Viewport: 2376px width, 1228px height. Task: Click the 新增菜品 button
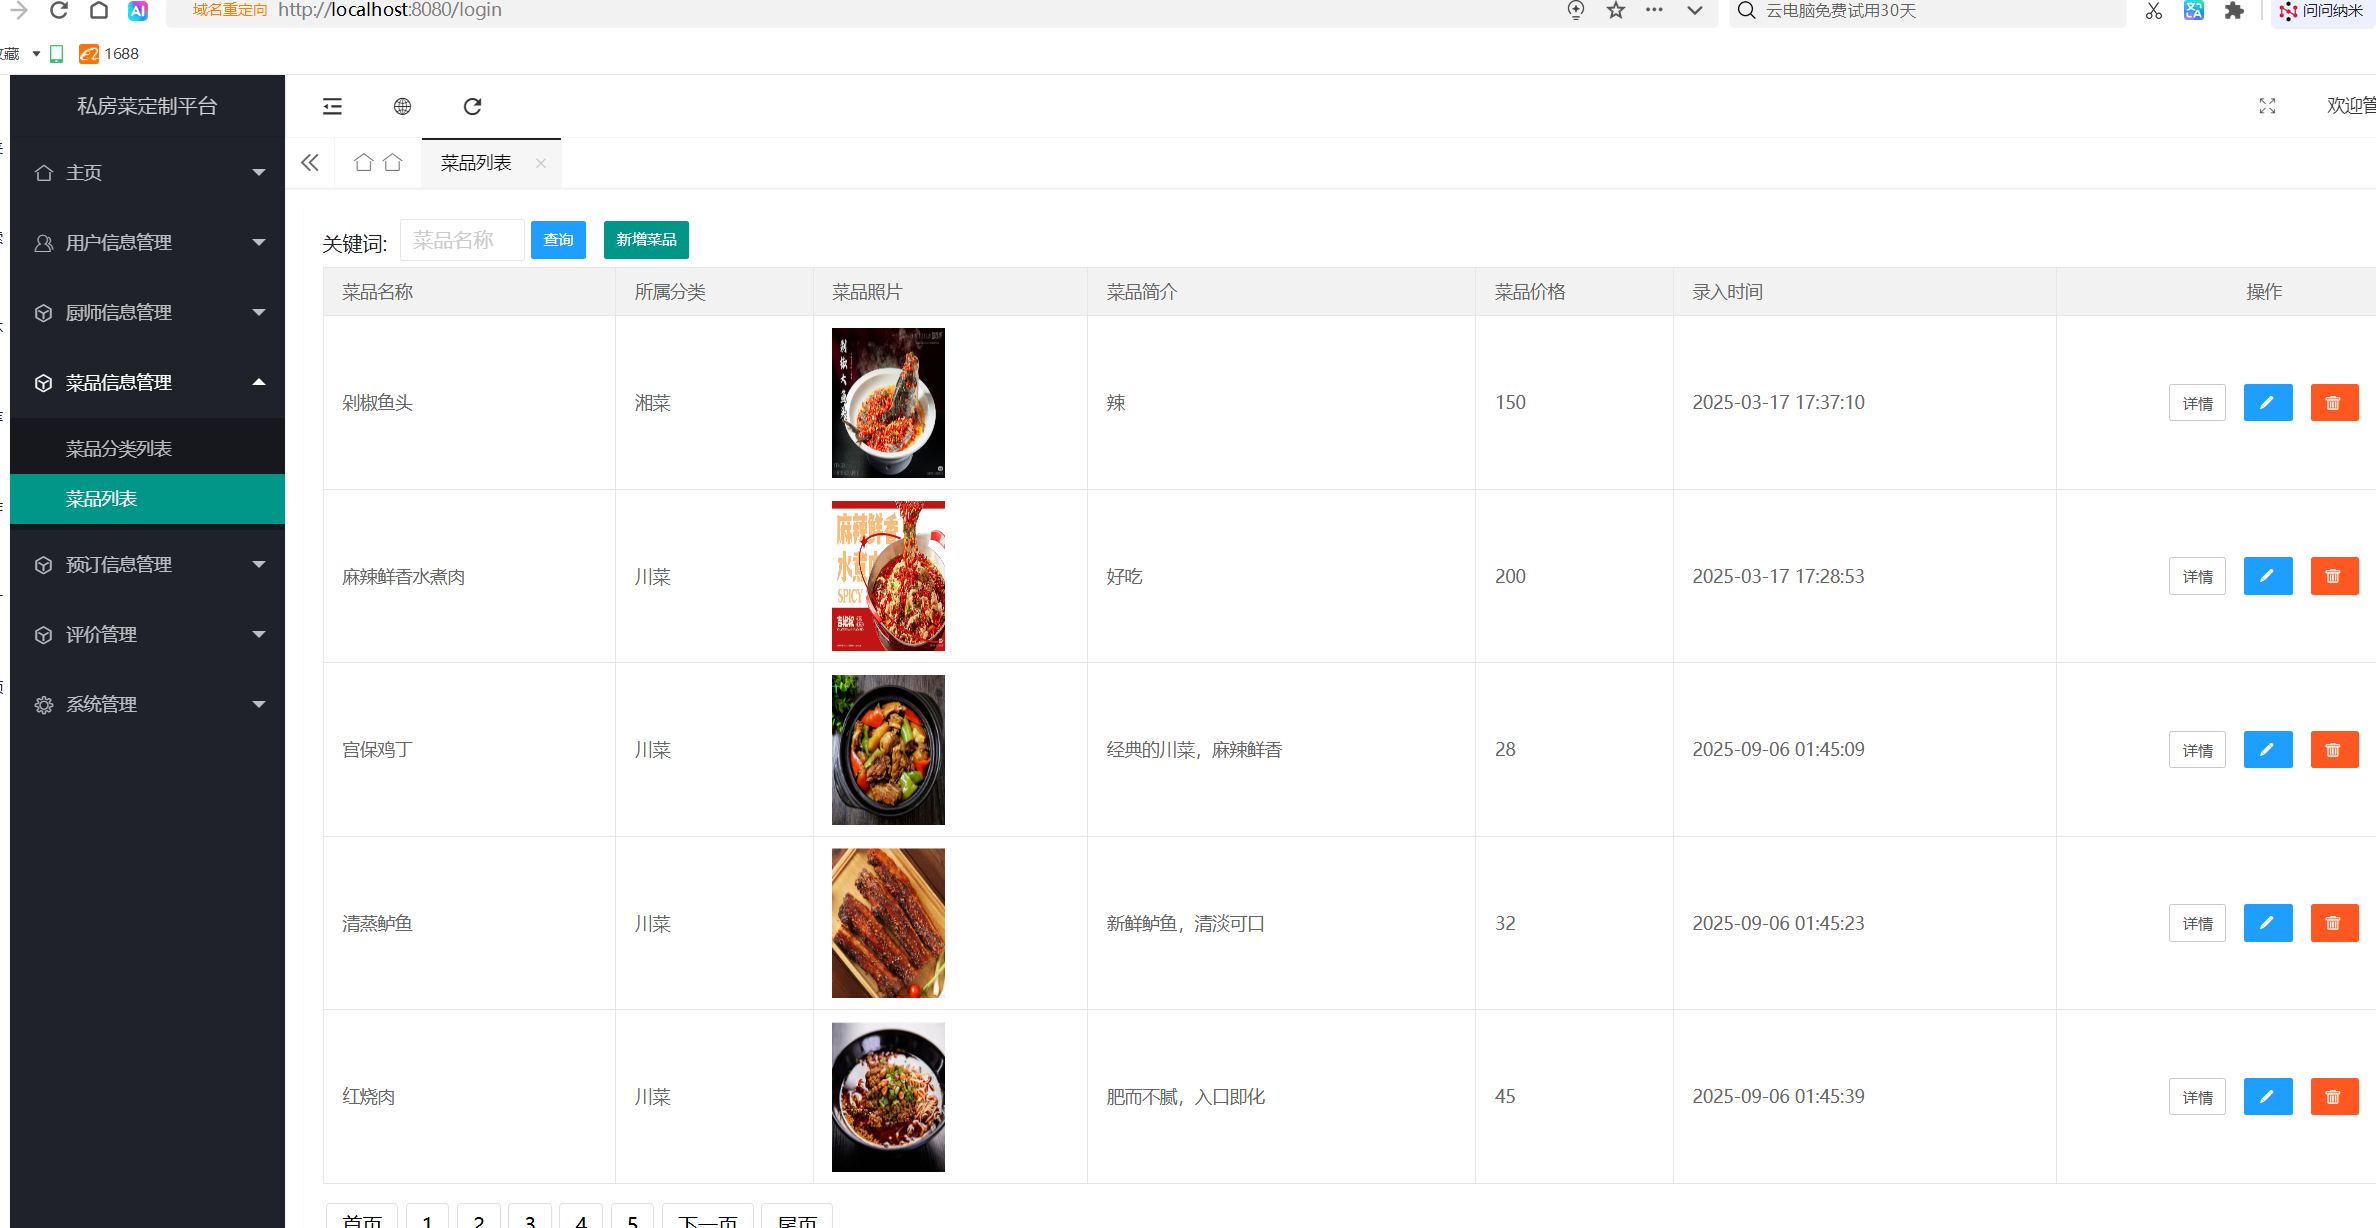tap(646, 240)
